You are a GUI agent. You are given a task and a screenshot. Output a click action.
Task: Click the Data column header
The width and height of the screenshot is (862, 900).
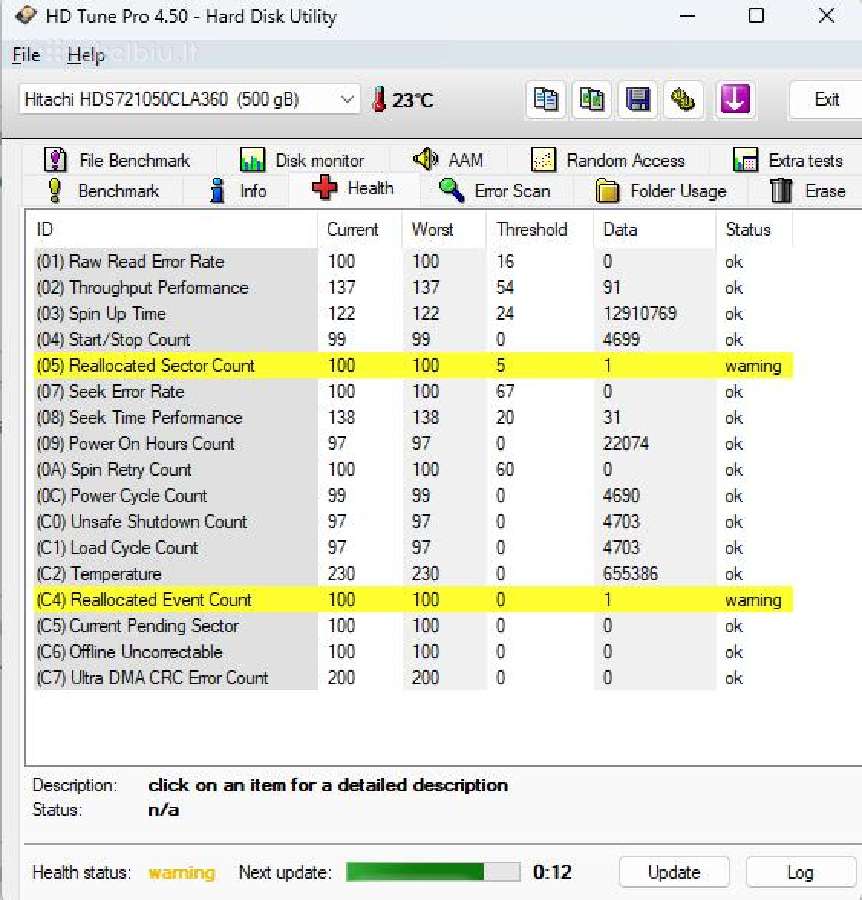tap(654, 230)
